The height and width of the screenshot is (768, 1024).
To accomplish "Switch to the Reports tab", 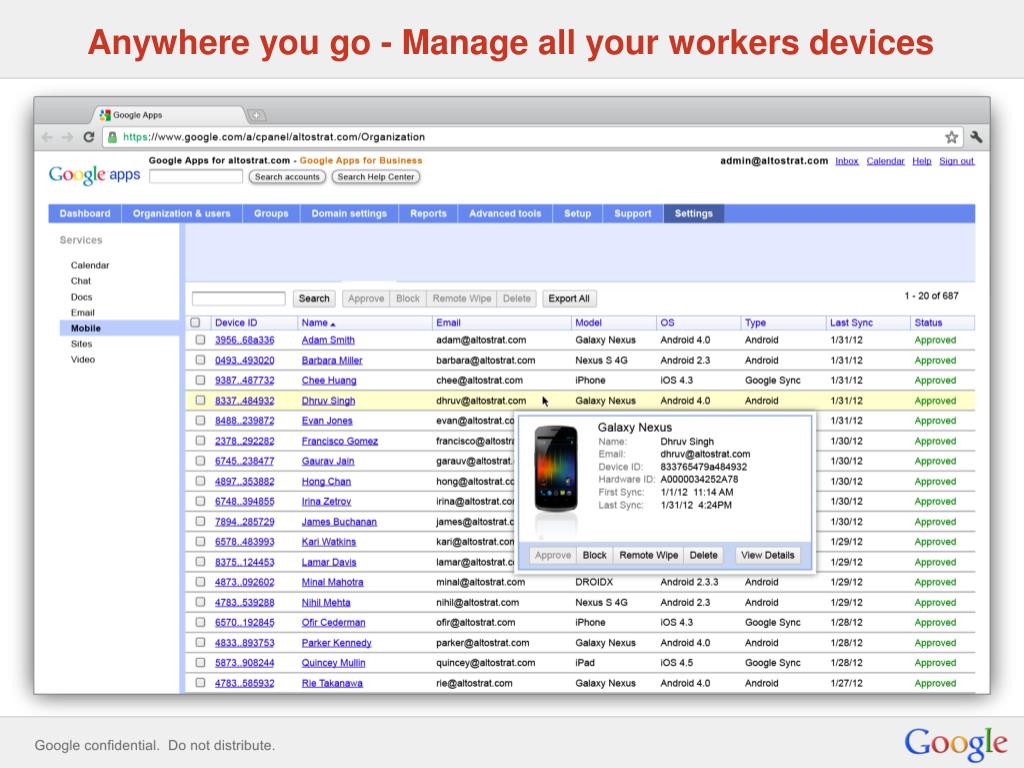I will [428, 214].
